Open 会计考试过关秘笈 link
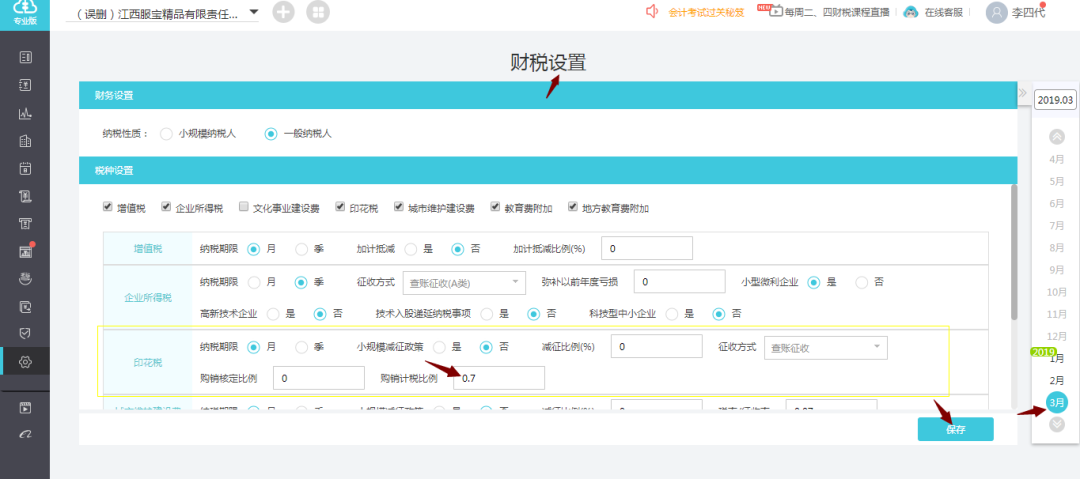This screenshot has width=1080, height=479. [x=706, y=12]
